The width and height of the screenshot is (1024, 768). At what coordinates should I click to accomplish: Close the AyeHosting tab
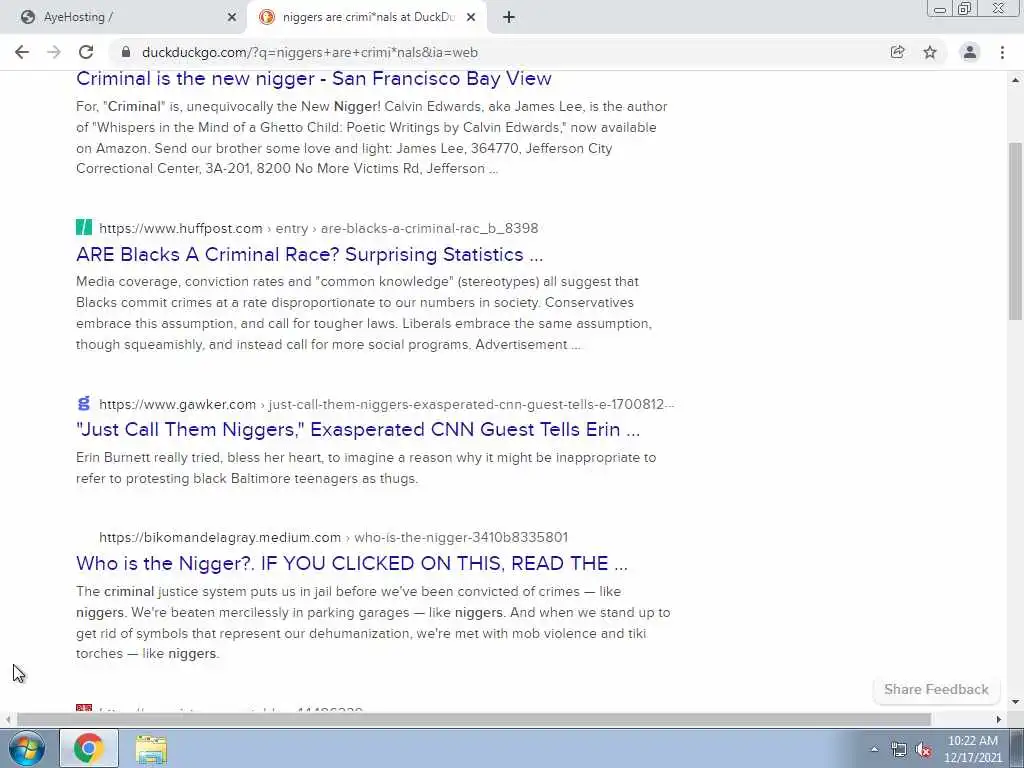pyautogui.click(x=232, y=18)
